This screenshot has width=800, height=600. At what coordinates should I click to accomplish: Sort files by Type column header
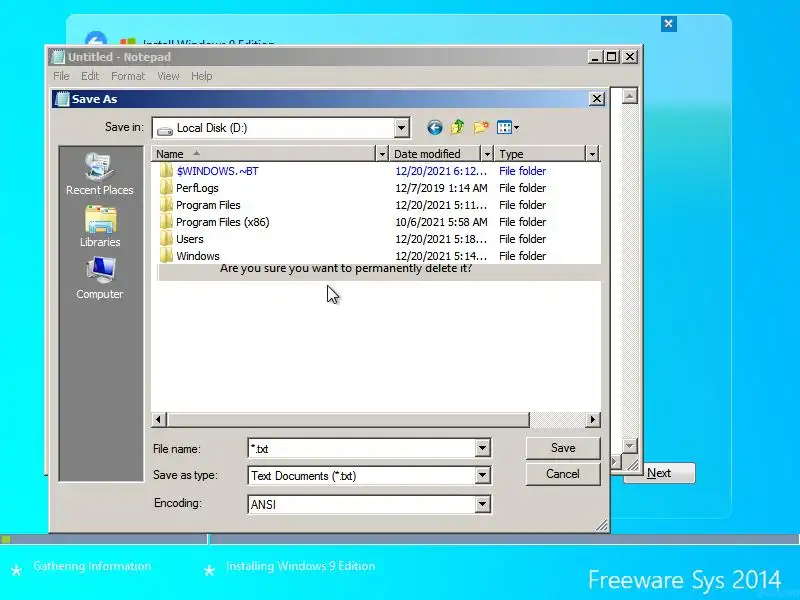click(540, 154)
